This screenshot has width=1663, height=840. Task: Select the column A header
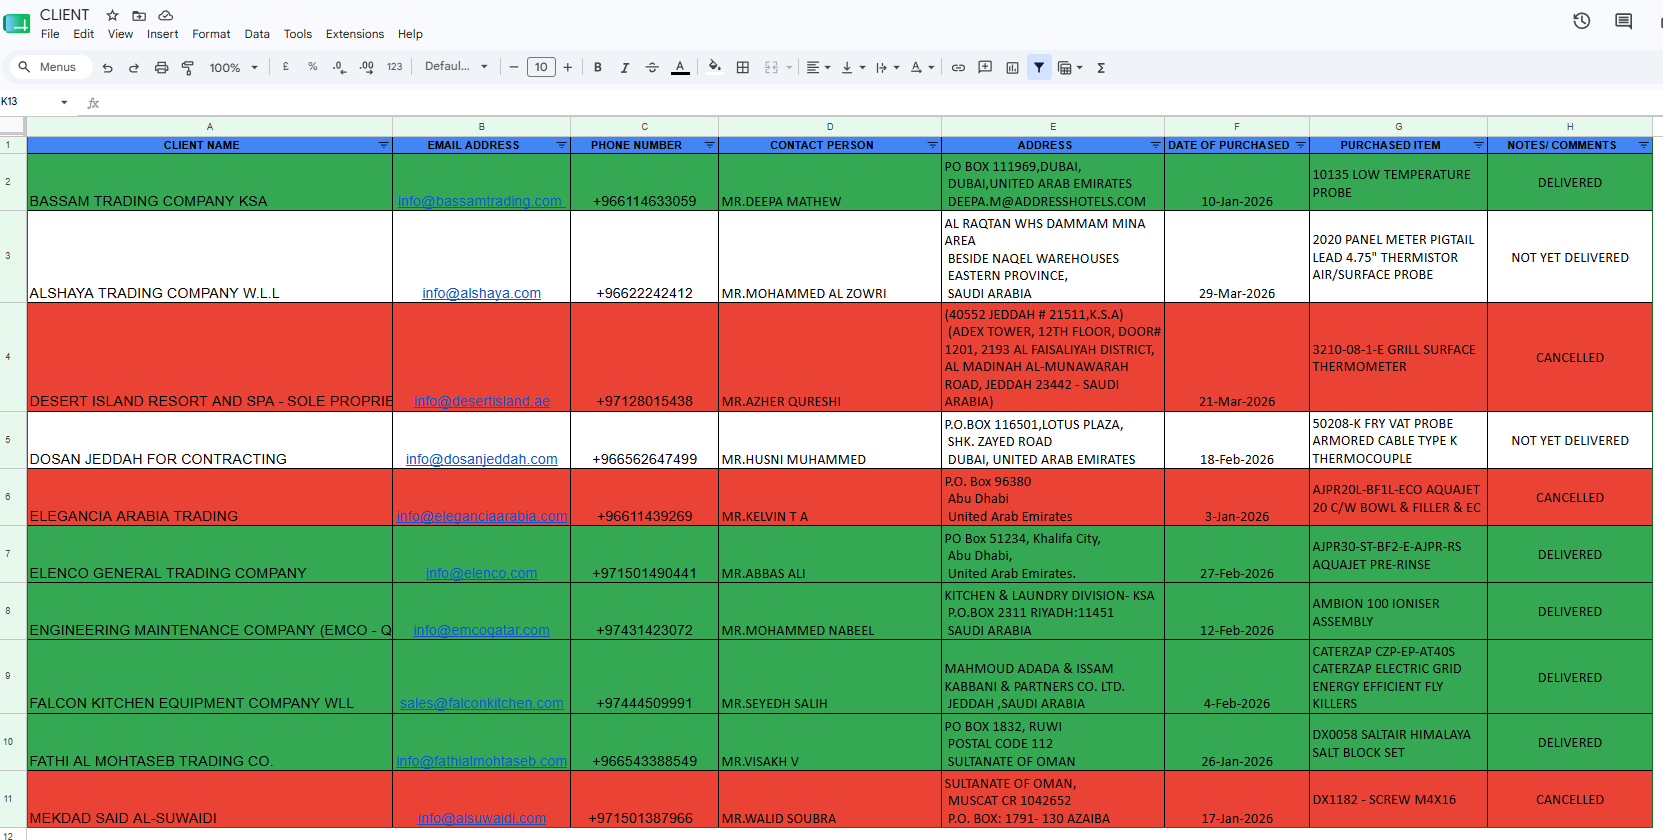209,127
